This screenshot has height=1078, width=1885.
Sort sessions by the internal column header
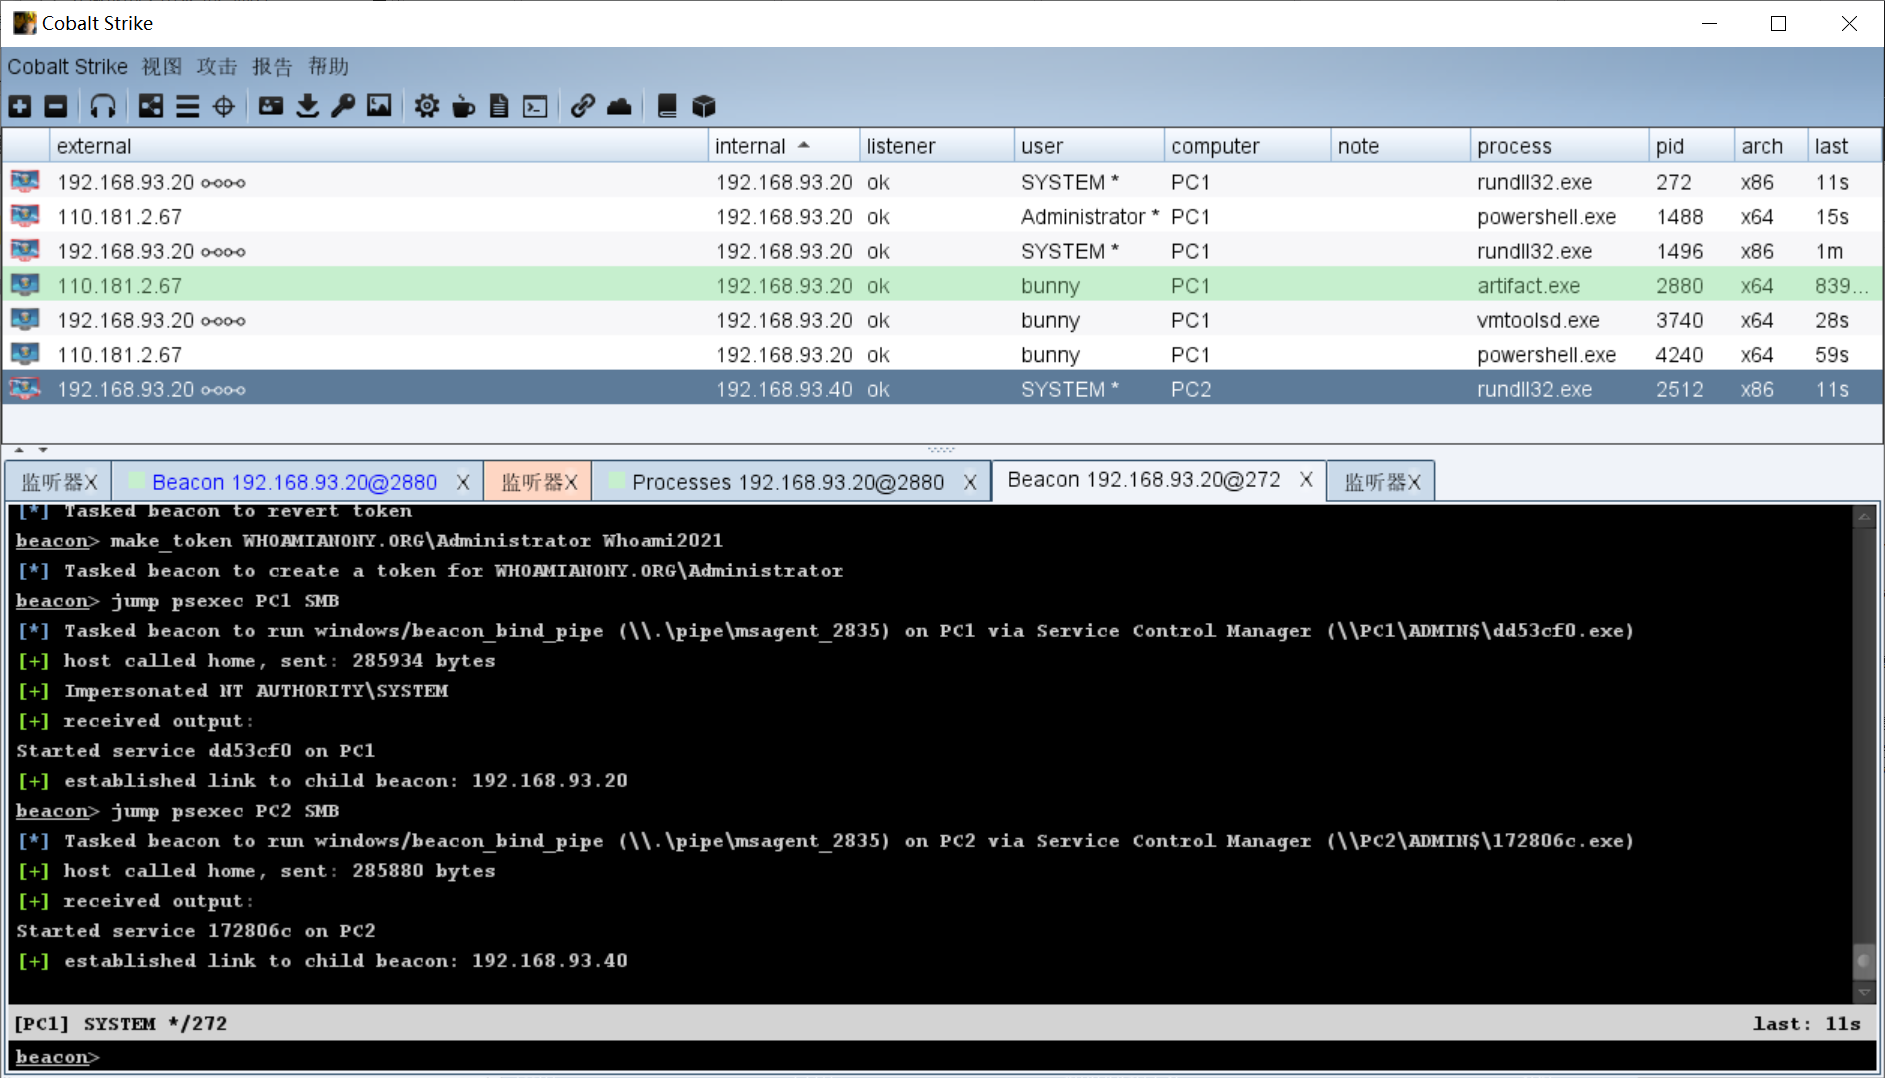tap(783, 146)
